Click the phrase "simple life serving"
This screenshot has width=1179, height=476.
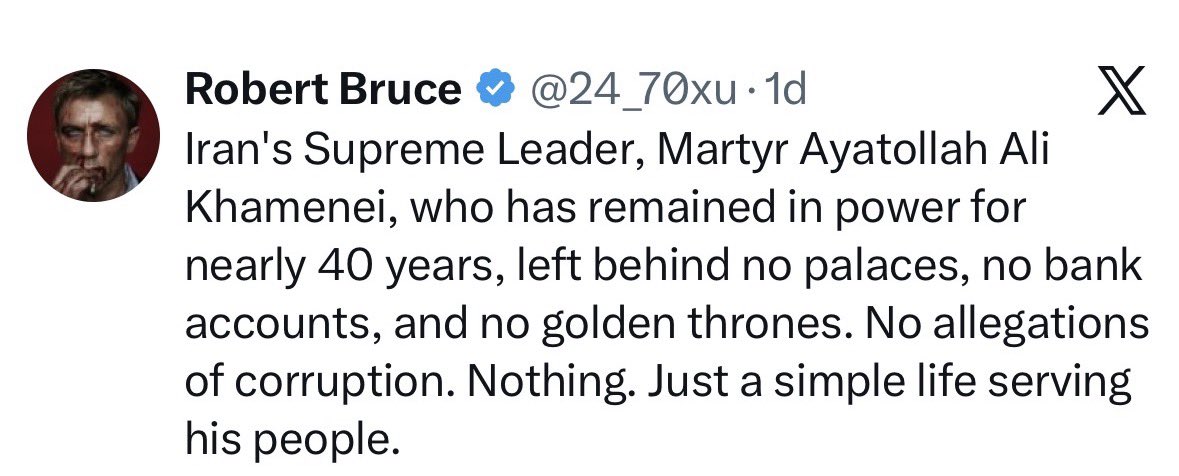point(953,382)
